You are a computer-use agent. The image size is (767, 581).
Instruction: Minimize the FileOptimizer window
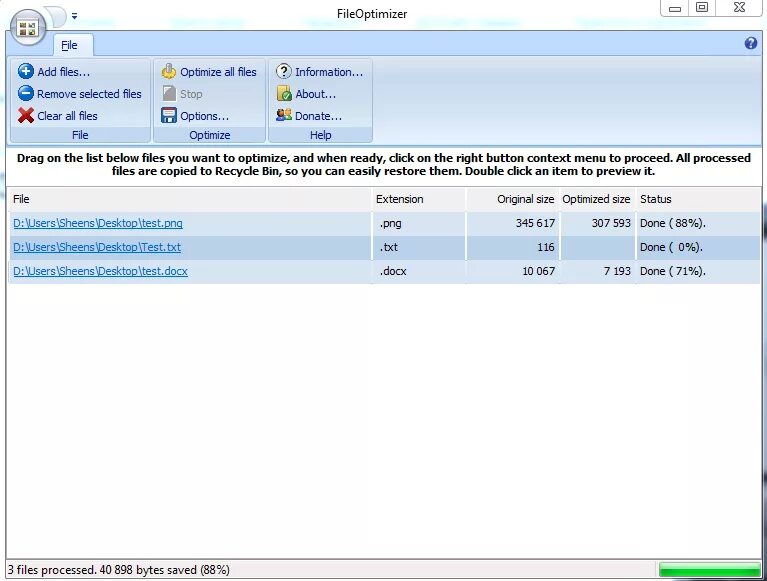point(675,8)
